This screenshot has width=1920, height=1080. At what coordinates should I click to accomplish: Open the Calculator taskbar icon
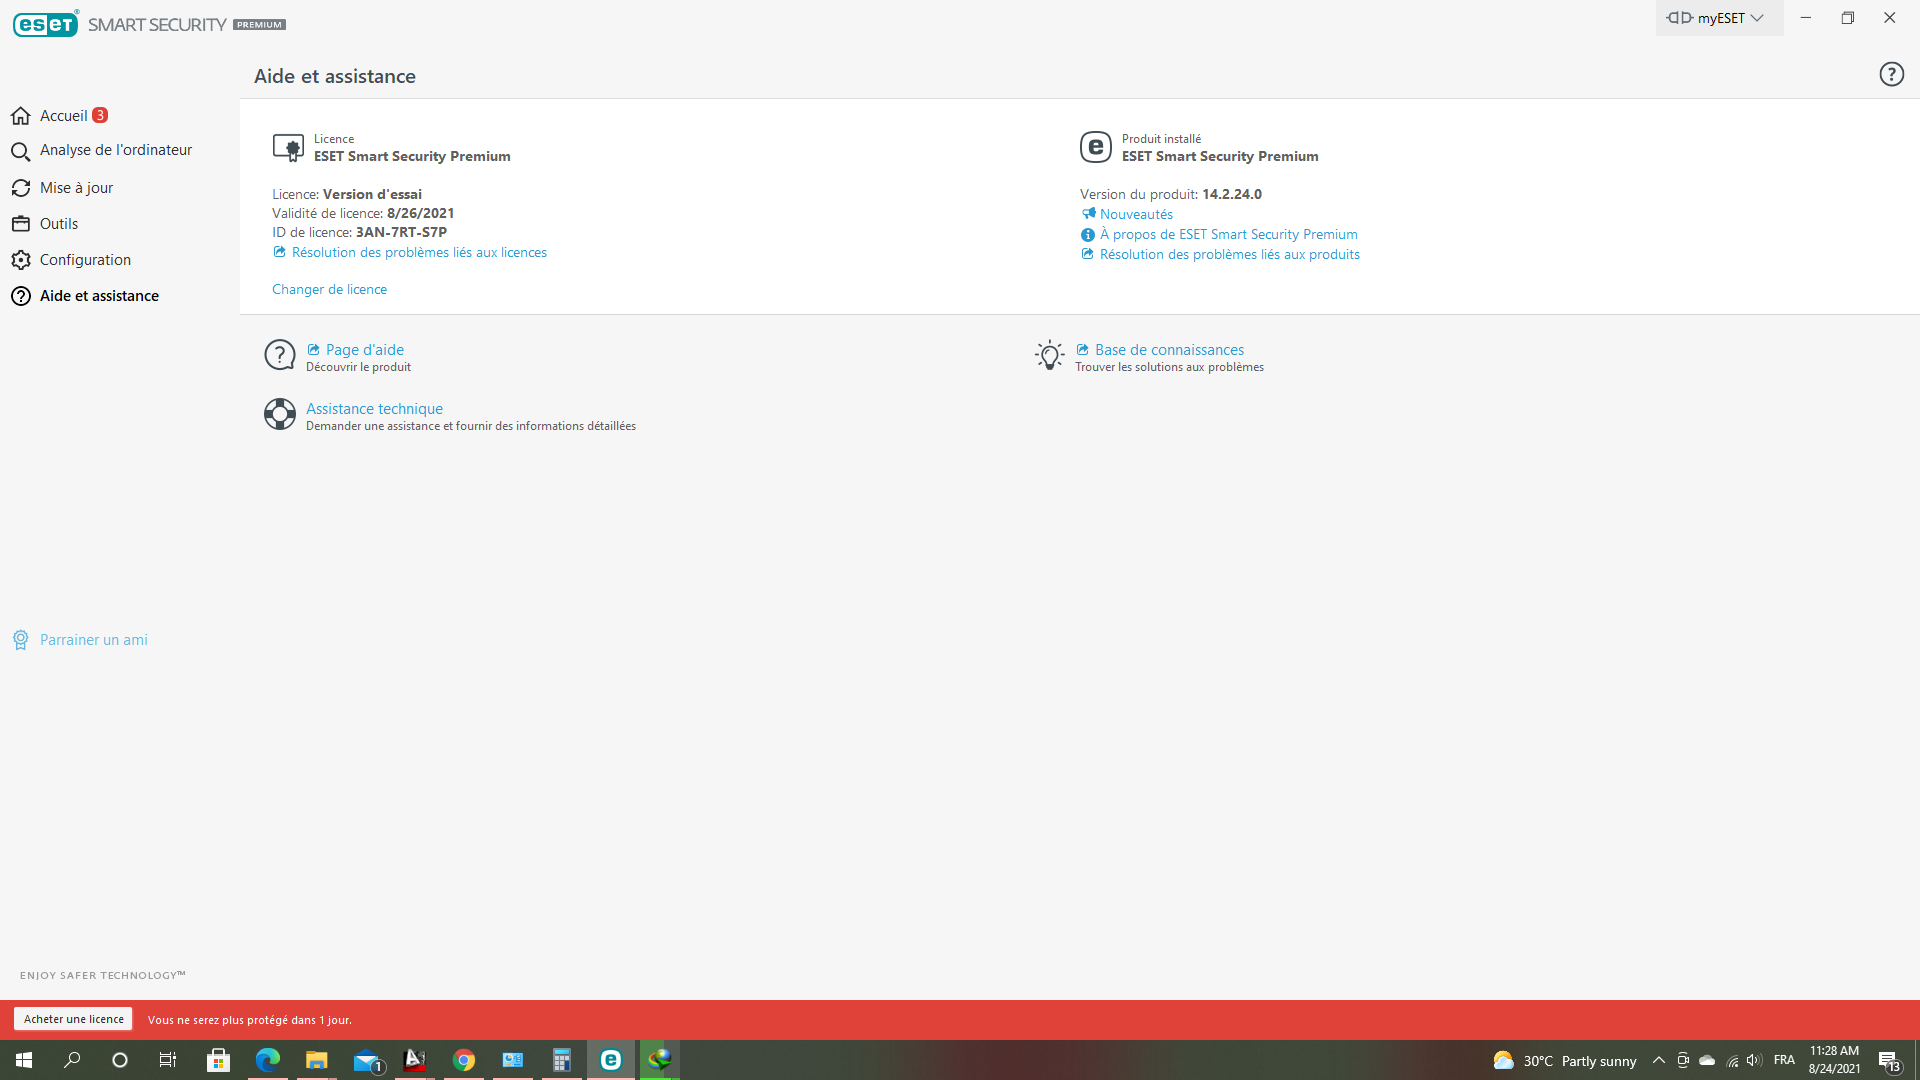(561, 1060)
